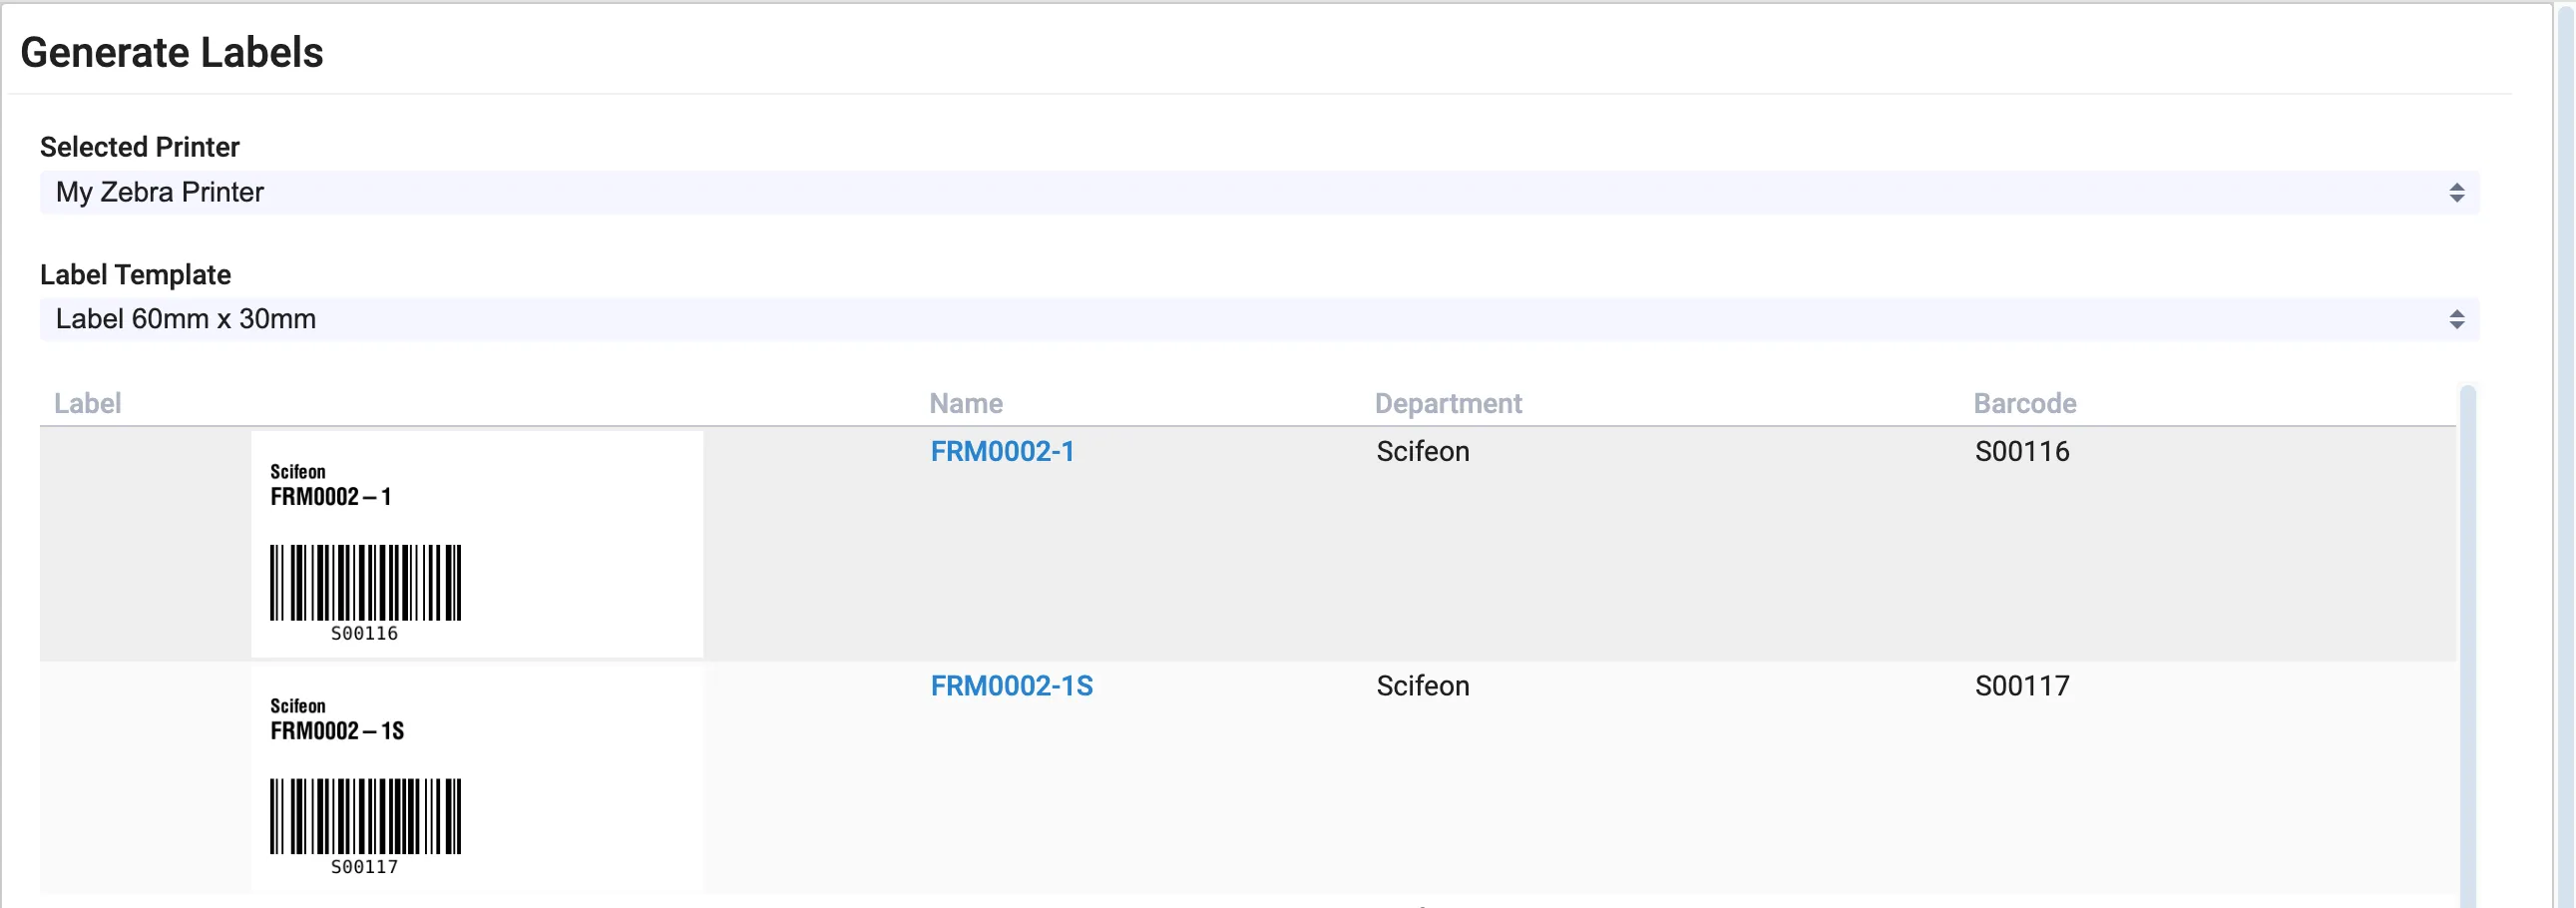Click the Generate Labels heading
The height and width of the screenshot is (908, 2576).
(x=172, y=52)
